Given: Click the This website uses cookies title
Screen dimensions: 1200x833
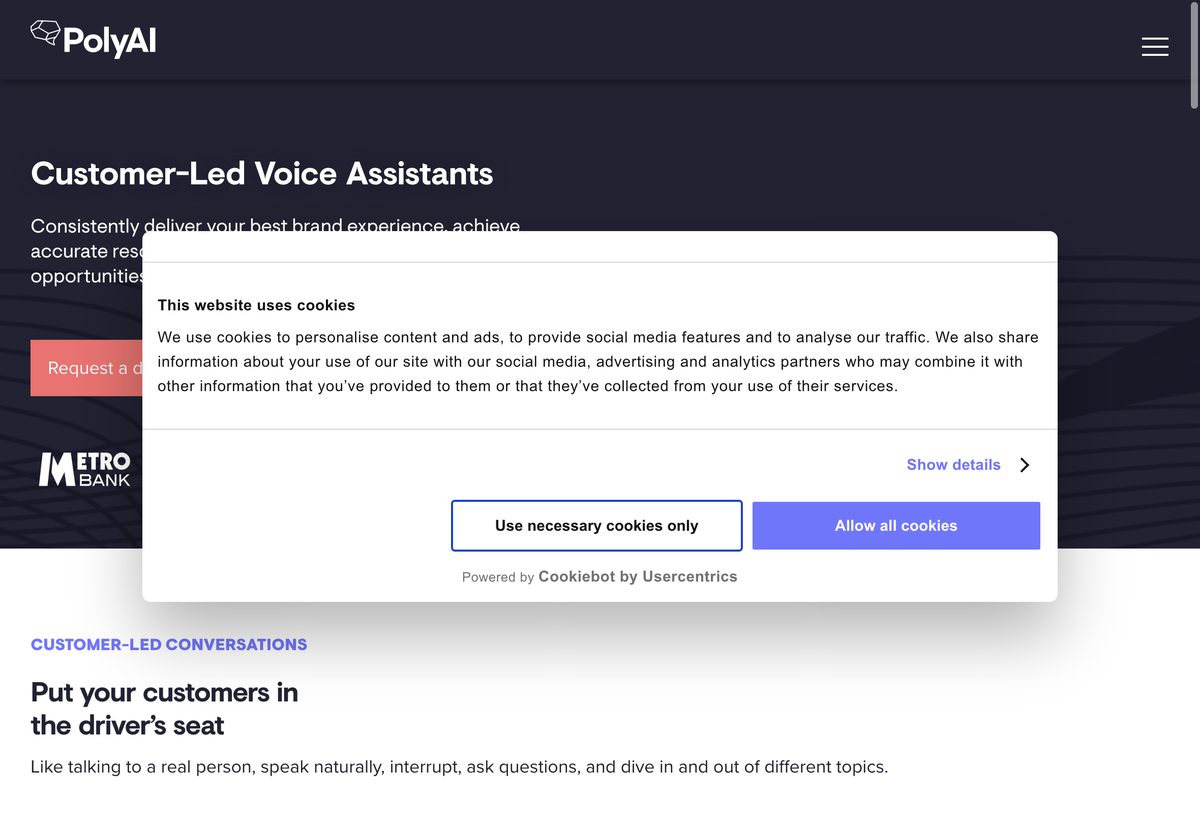Looking at the screenshot, I should 256,305.
